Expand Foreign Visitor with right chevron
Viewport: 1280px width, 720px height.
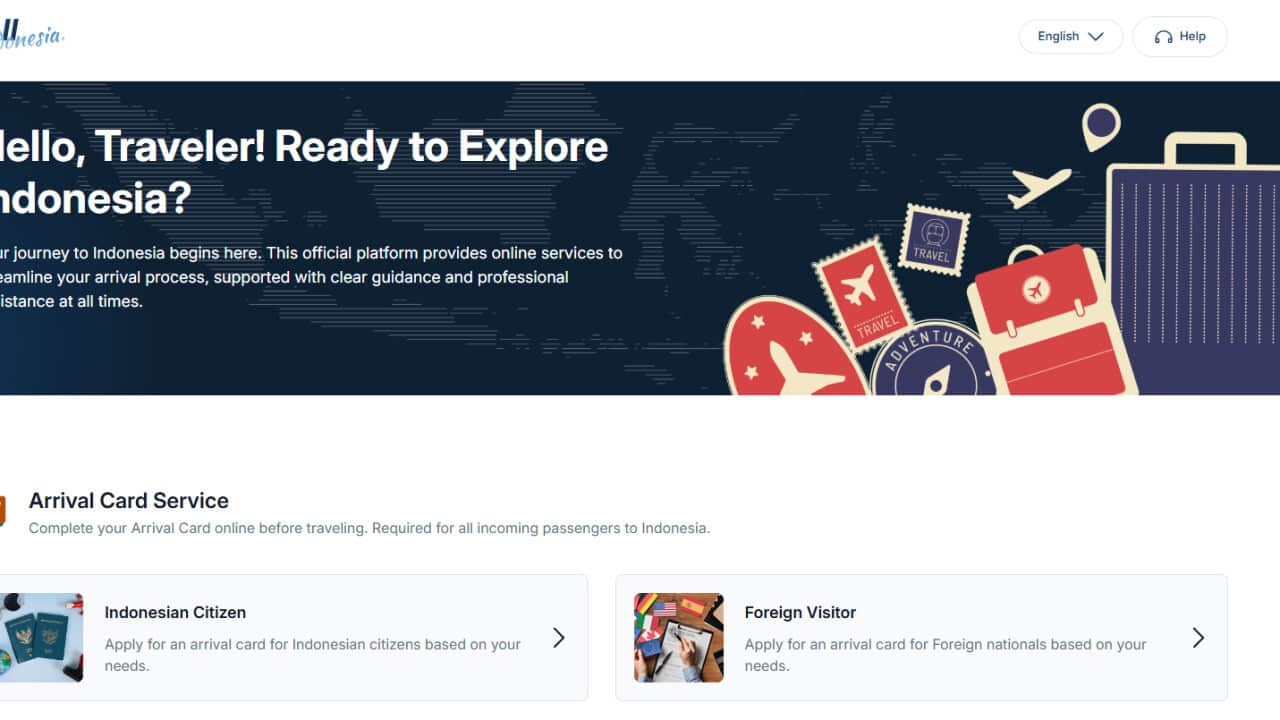[x=1198, y=638]
